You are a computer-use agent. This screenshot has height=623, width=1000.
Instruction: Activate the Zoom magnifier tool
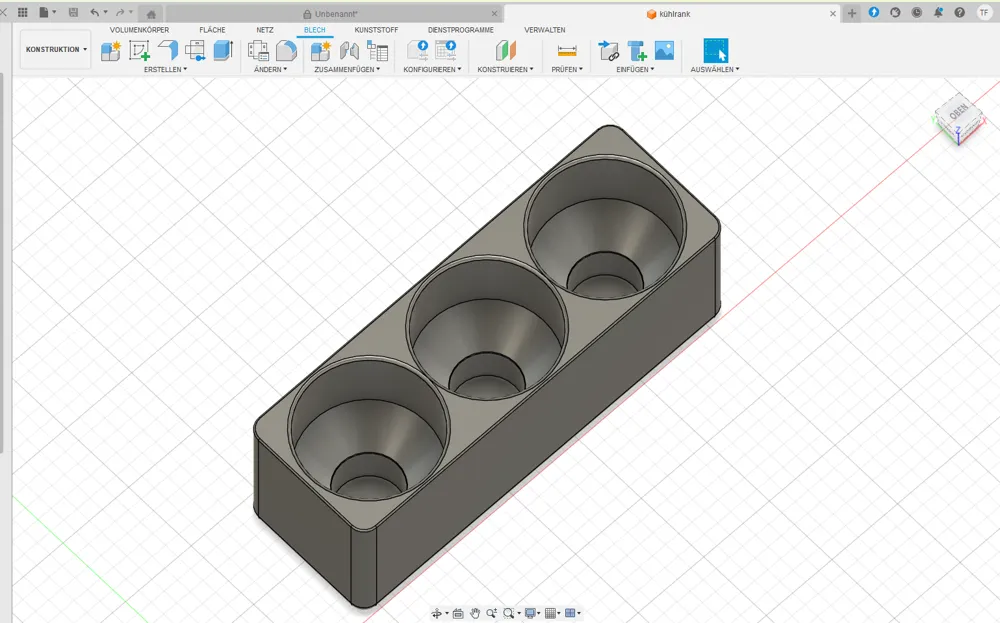pos(492,613)
